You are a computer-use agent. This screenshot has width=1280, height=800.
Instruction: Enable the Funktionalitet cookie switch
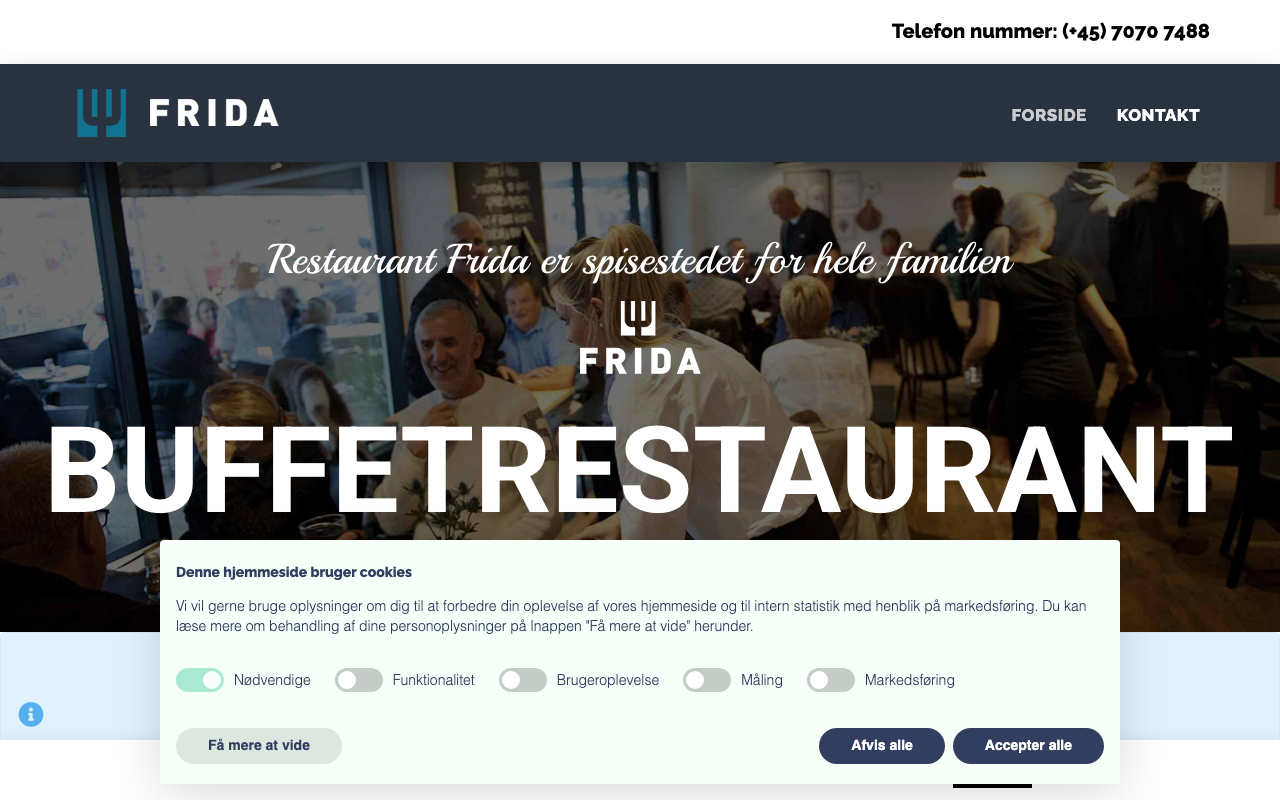click(359, 680)
